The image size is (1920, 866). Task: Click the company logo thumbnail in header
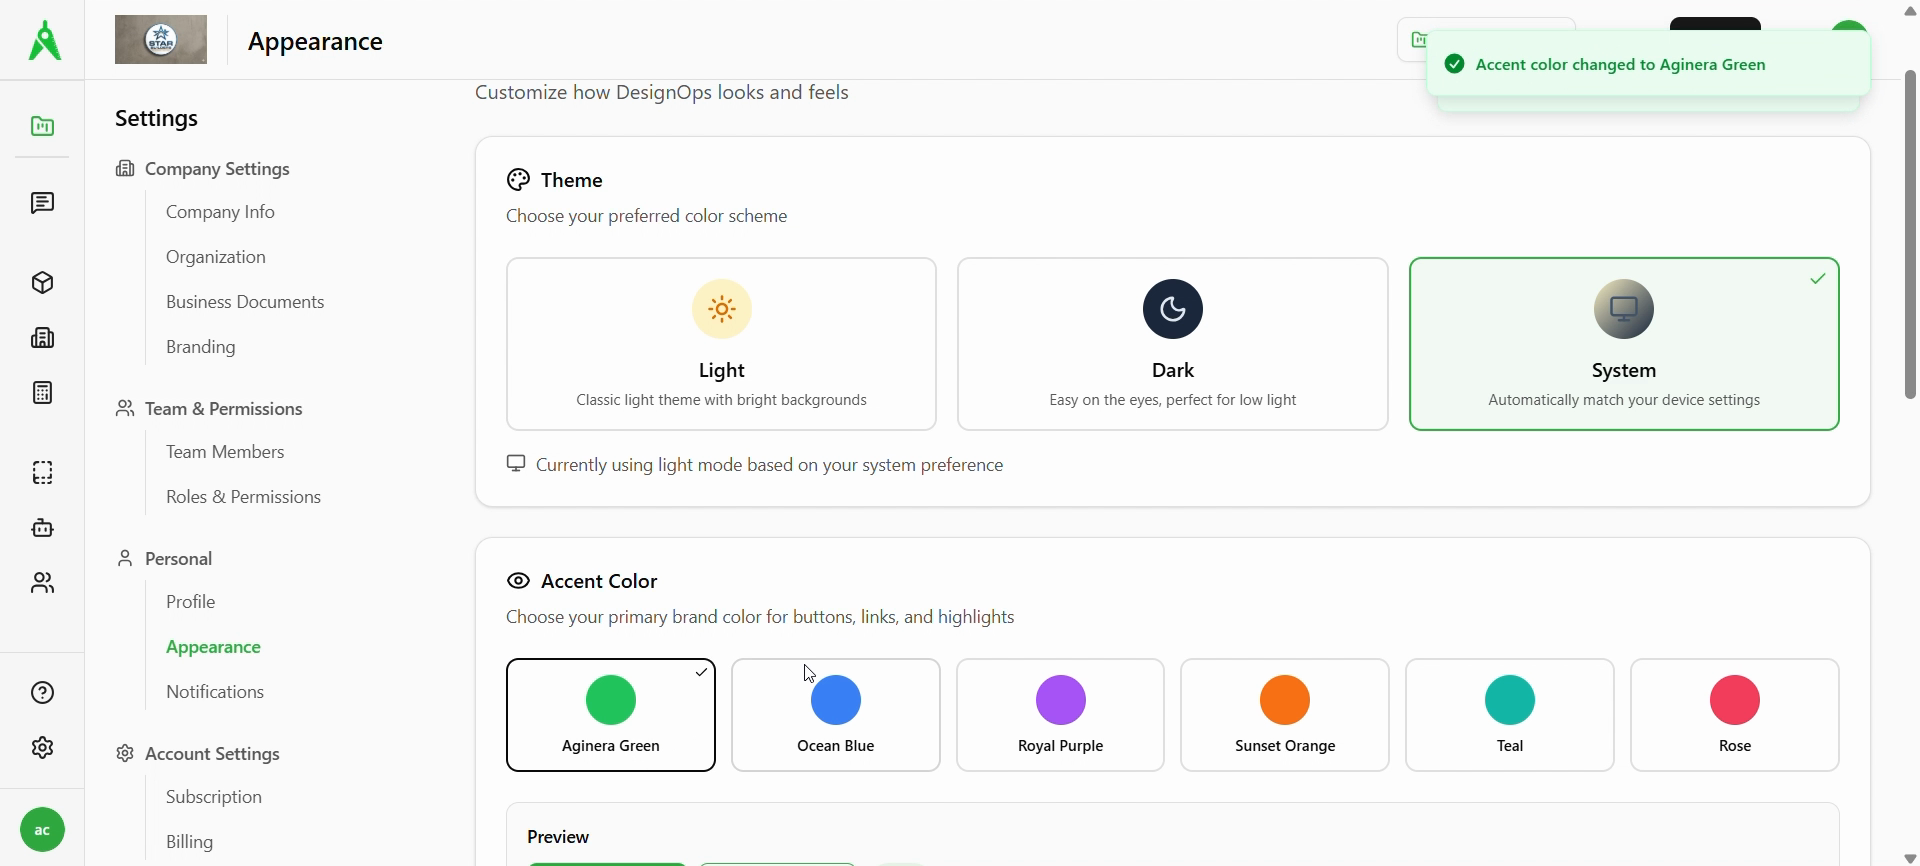tap(161, 40)
